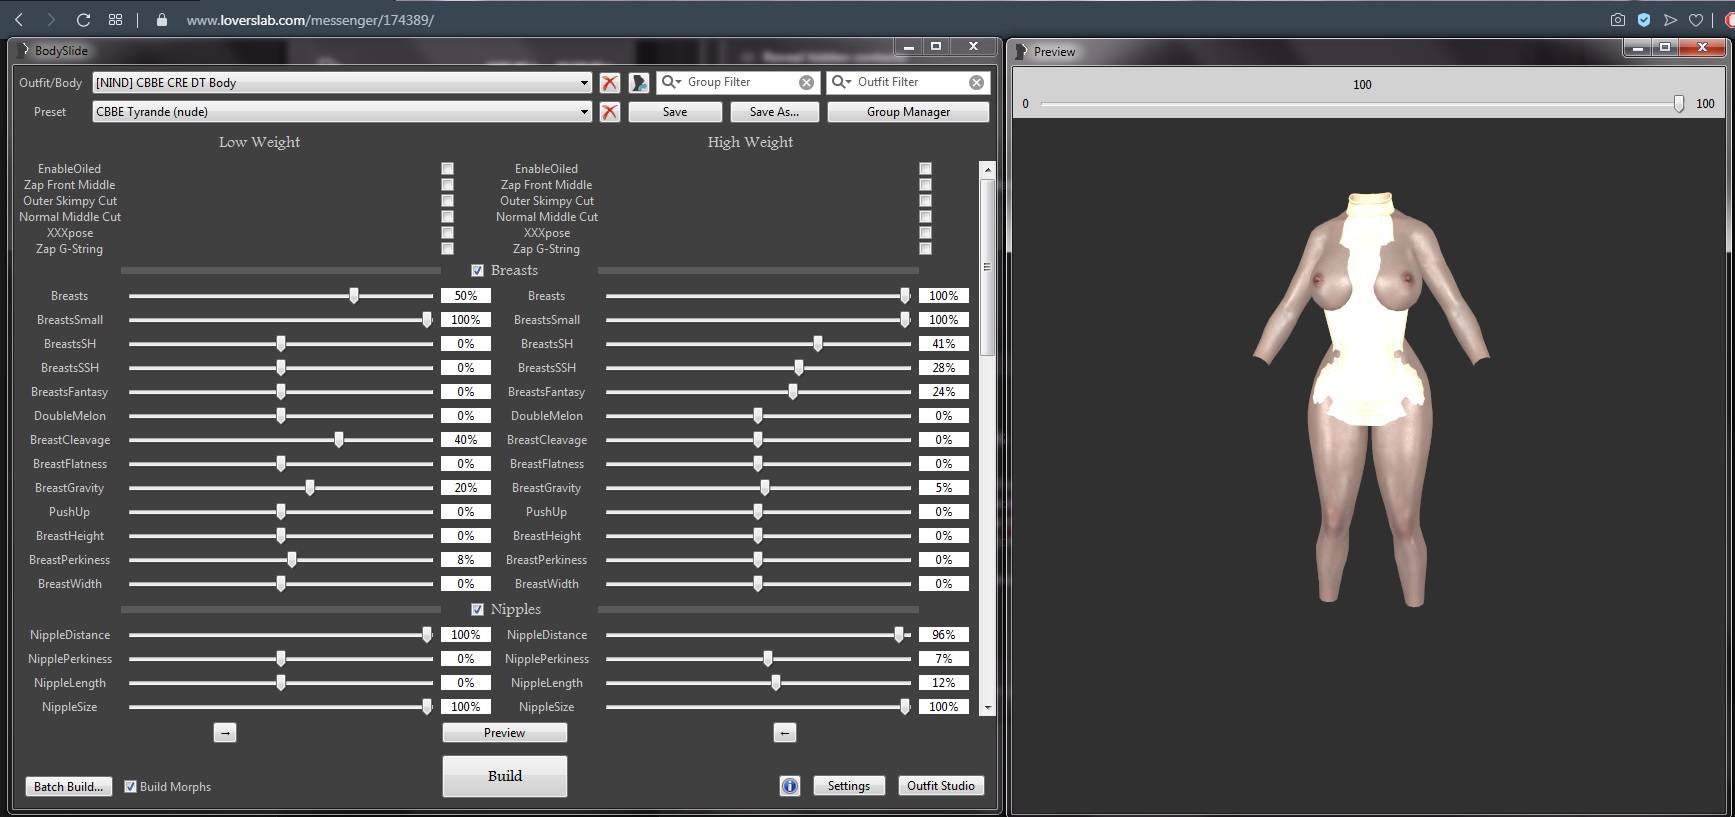This screenshot has height=817, width=1735.
Task: Click the Preview button
Action: click(504, 733)
